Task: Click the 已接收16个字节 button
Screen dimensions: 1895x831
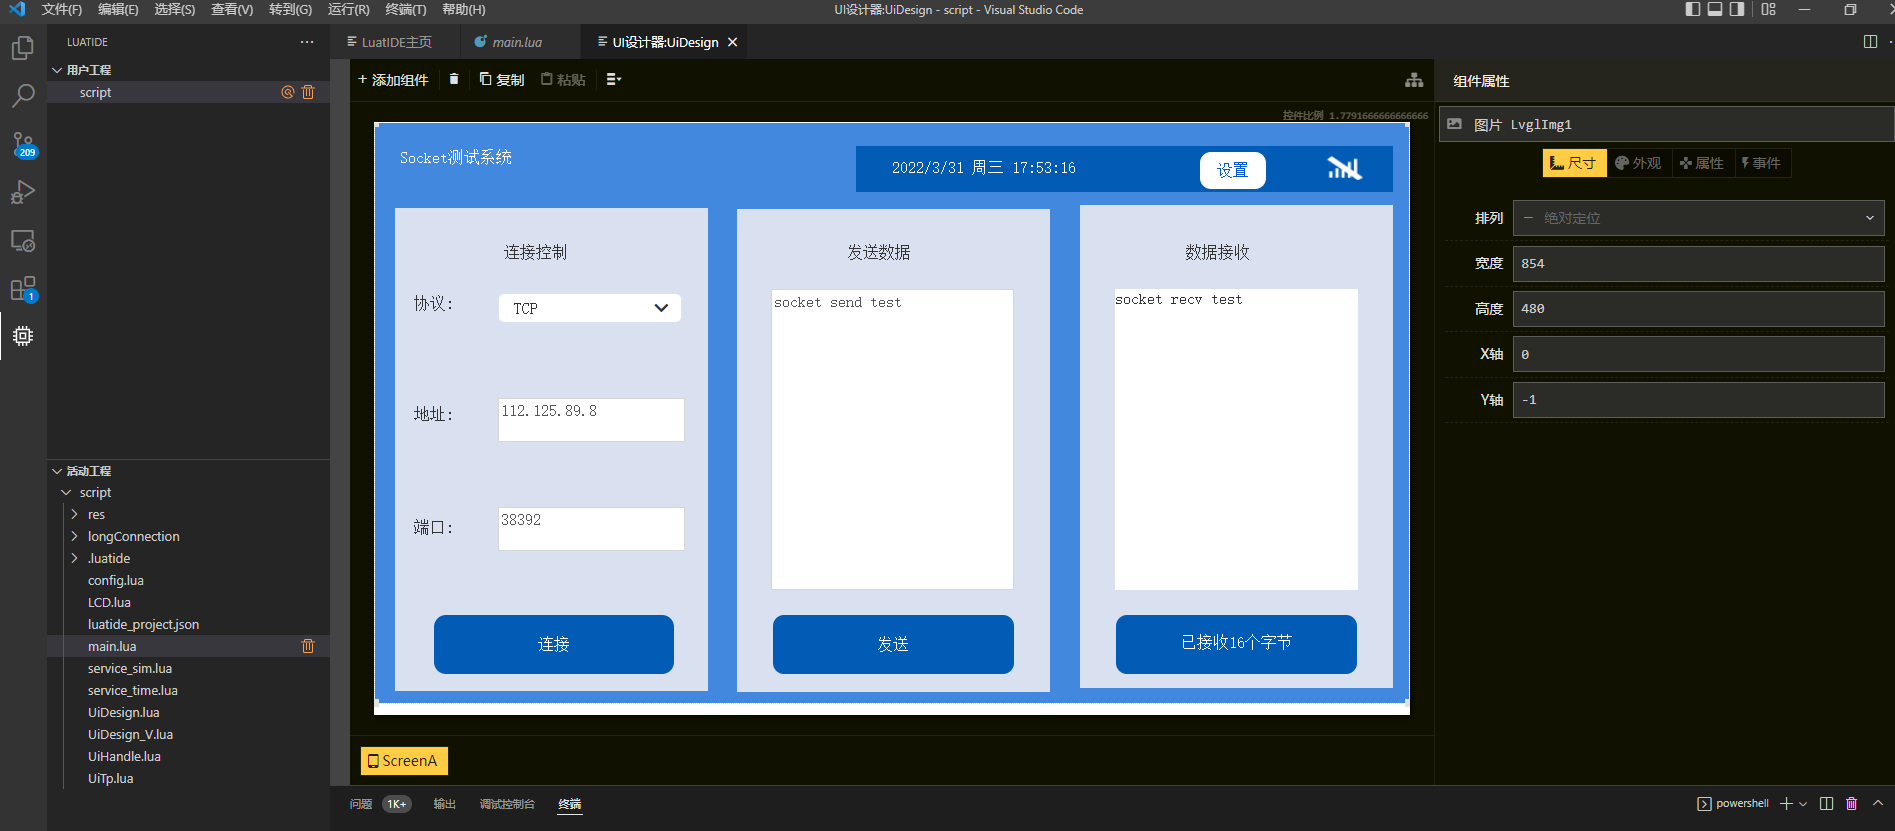Action: (x=1236, y=643)
